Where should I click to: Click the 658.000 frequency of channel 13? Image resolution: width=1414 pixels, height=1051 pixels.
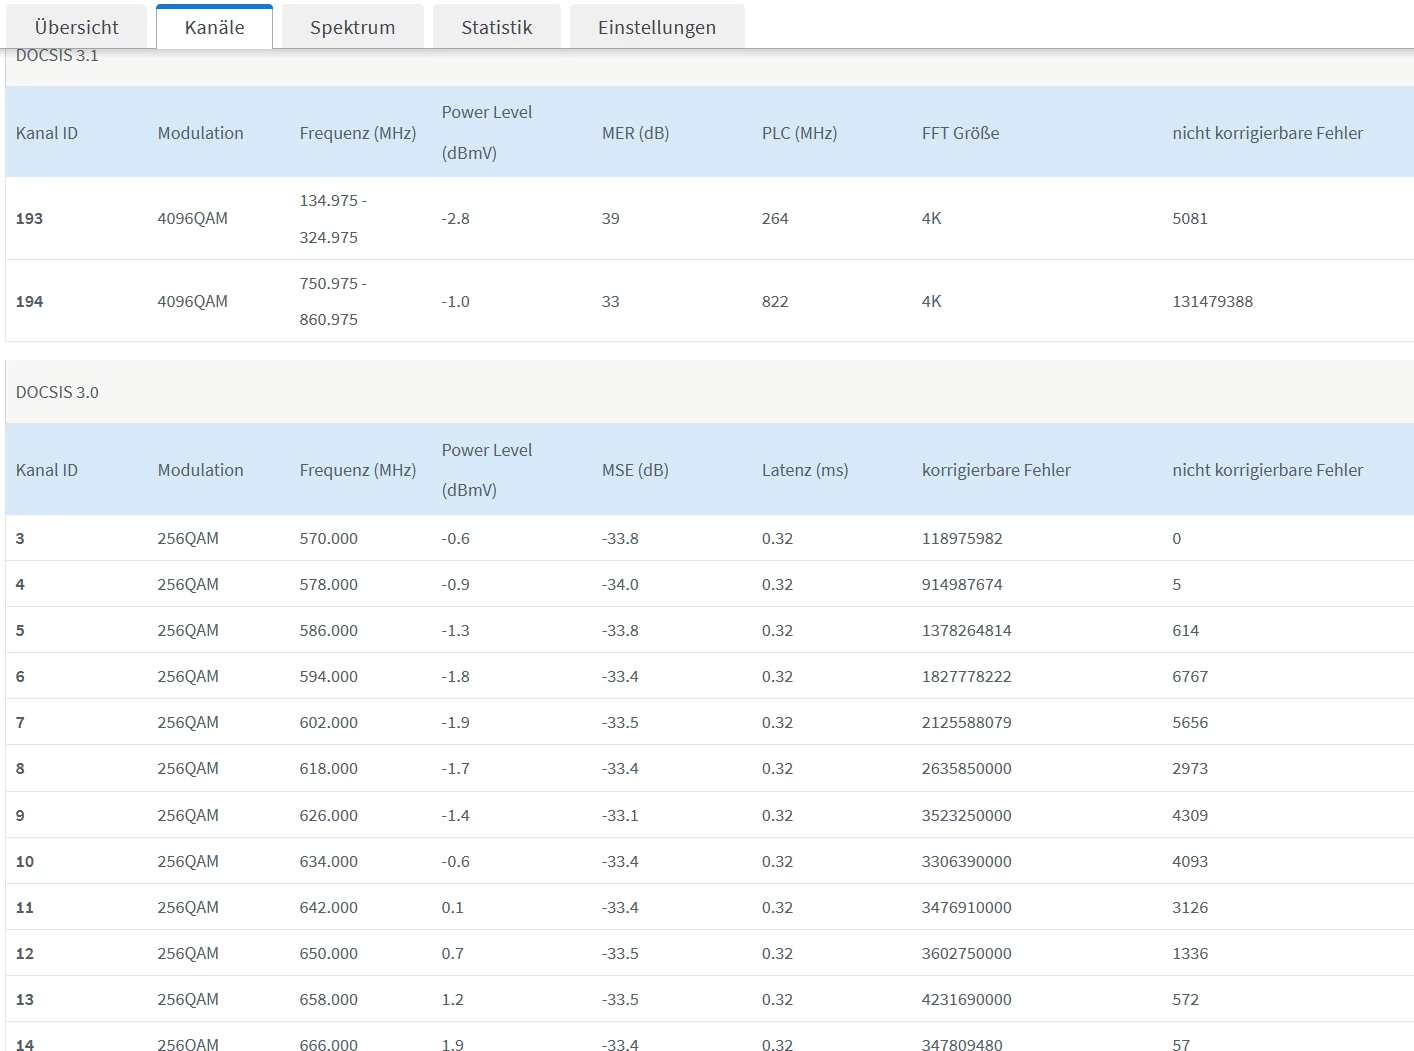(328, 999)
